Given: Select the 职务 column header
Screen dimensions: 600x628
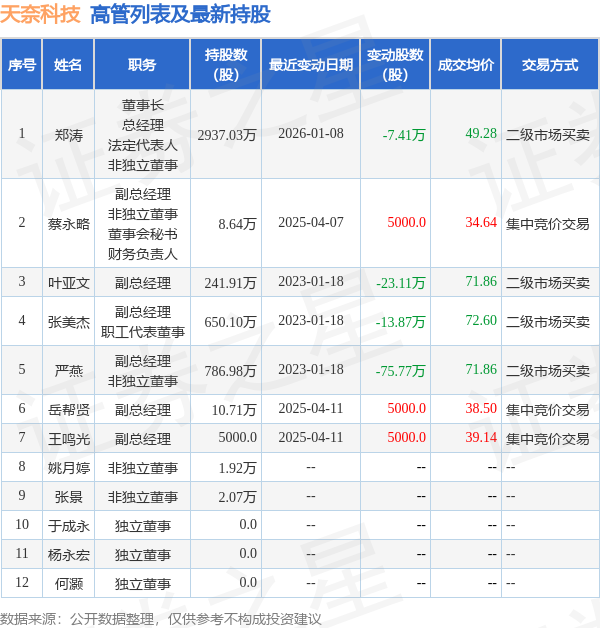Looking at the screenshot, I should (x=142, y=64).
